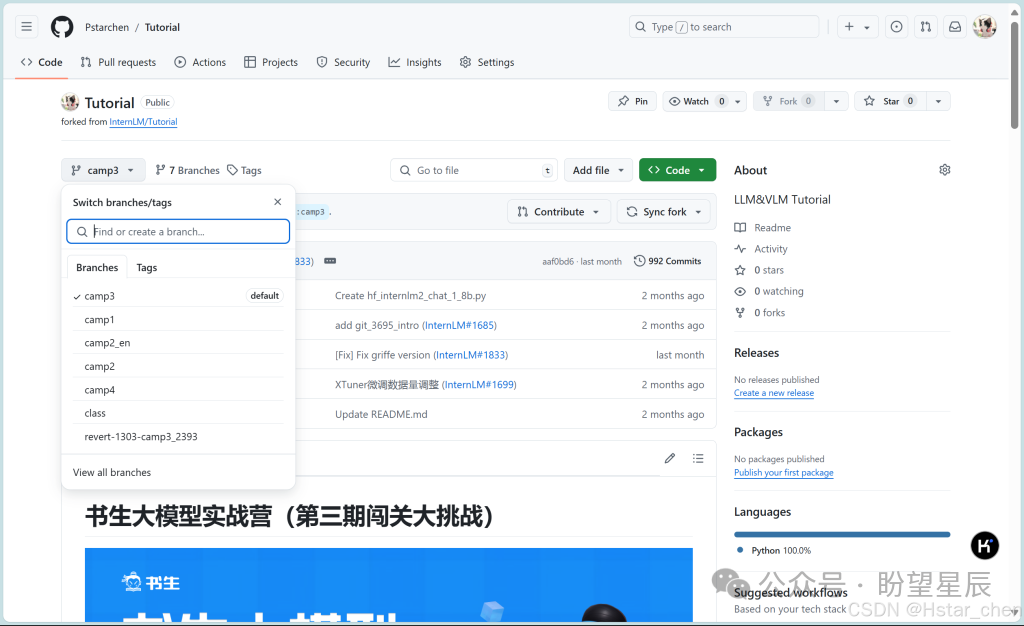Star the Tutorial repository
1024x626 pixels.
click(x=889, y=101)
